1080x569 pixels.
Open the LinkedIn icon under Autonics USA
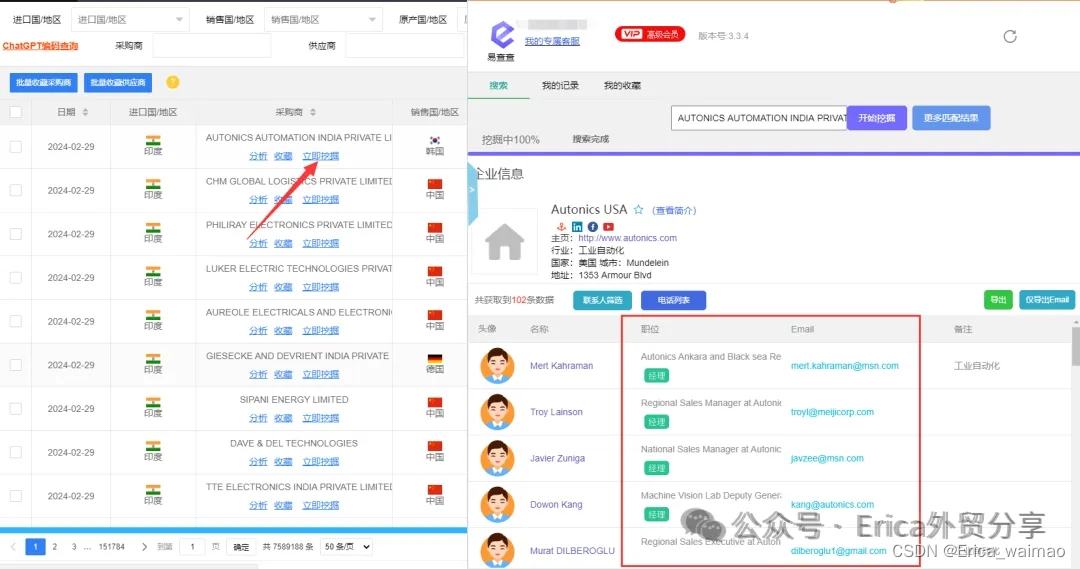(577, 227)
